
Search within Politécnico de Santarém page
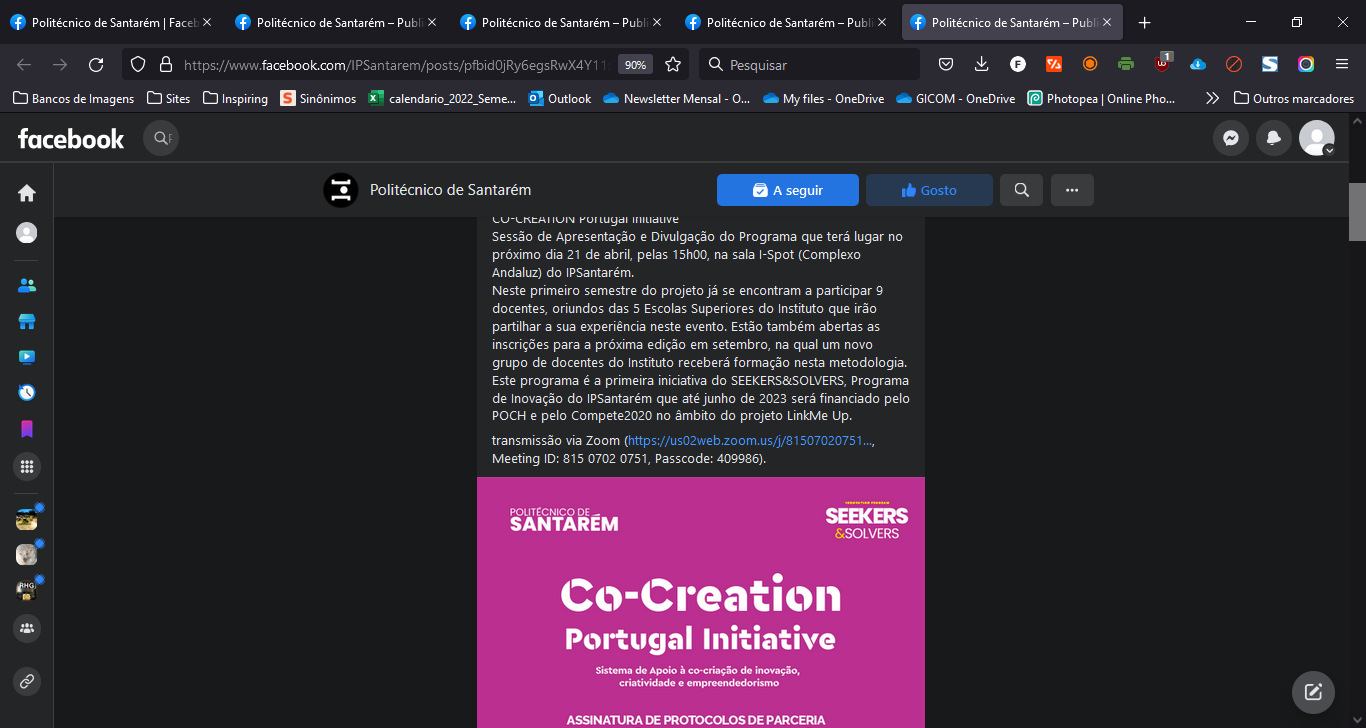point(1021,190)
